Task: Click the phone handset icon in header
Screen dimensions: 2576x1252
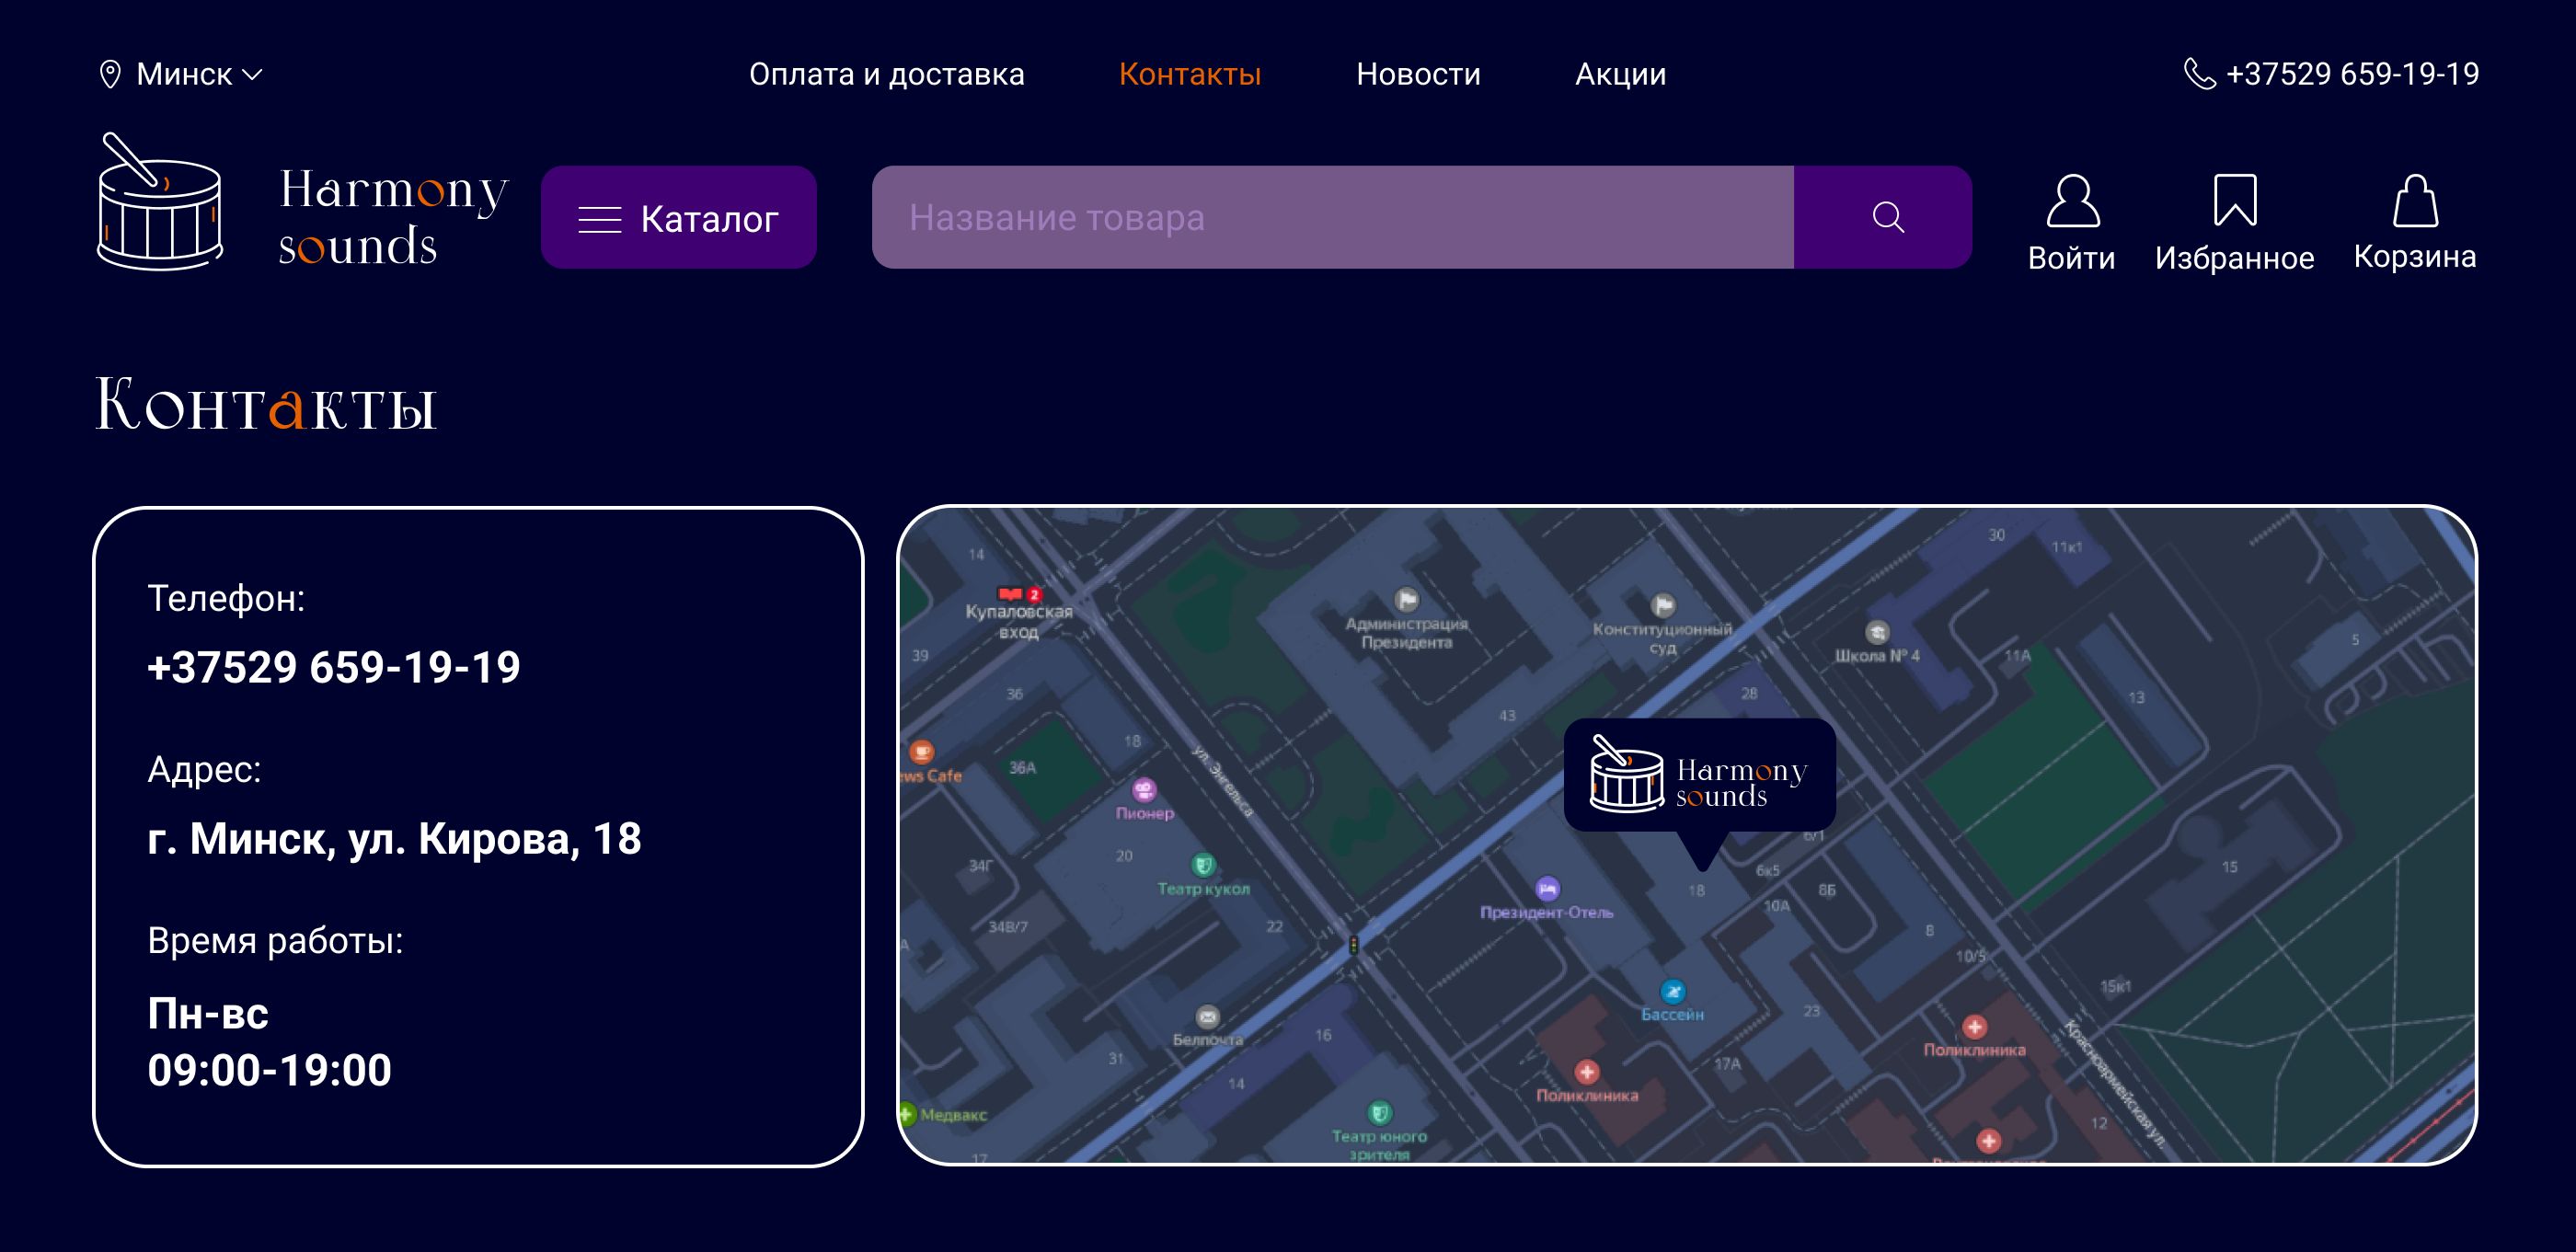Action: point(2199,73)
